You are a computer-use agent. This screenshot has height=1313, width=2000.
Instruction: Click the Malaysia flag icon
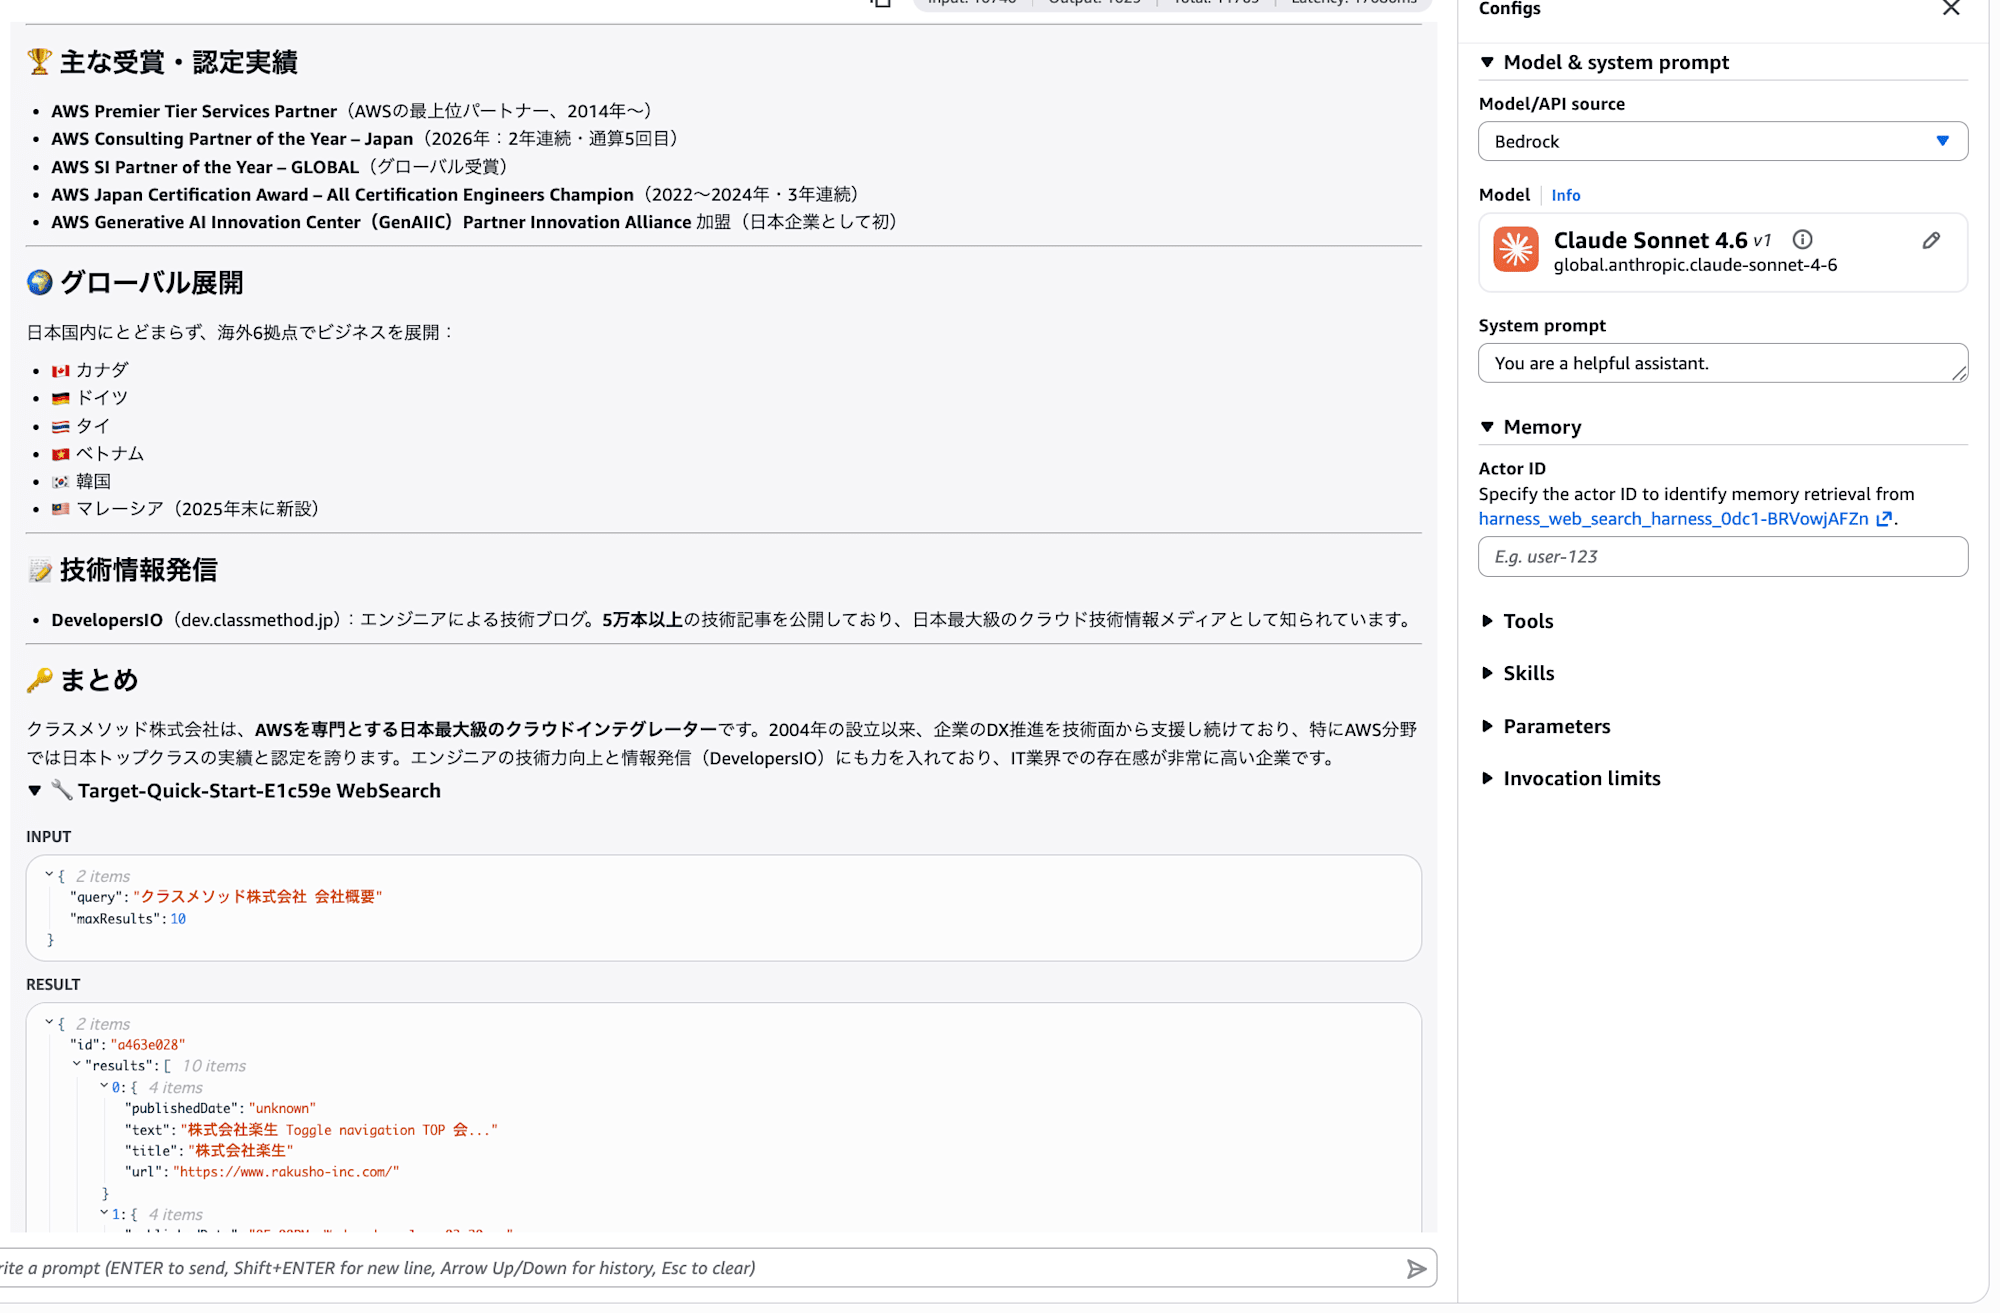[x=61, y=509]
